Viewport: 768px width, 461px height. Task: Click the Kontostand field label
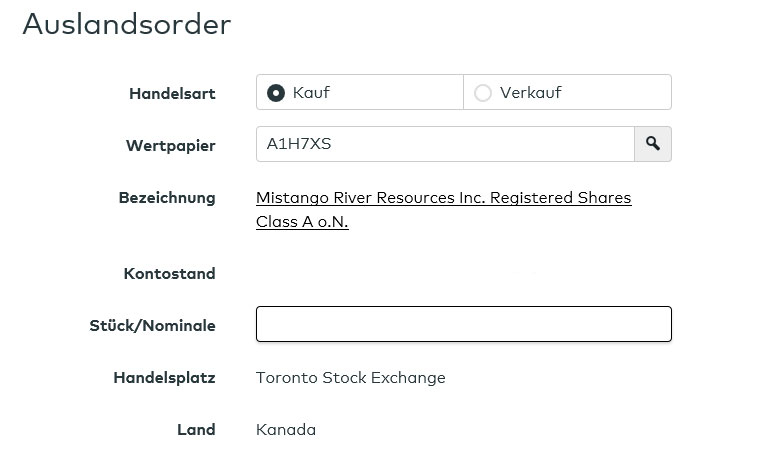[x=169, y=274]
